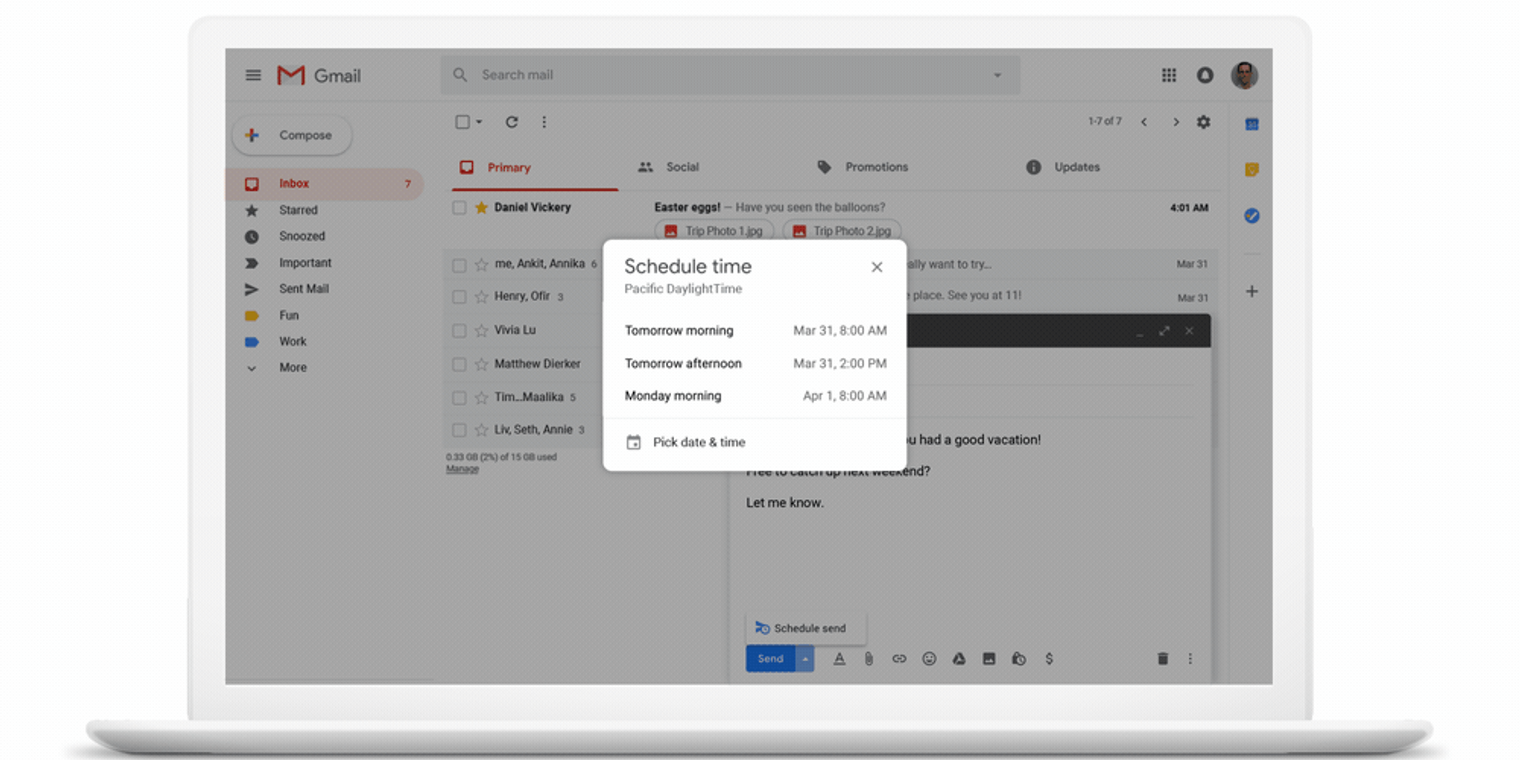This screenshot has width=1520, height=760.
Task: Open the account profile picture
Action: click(1244, 75)
